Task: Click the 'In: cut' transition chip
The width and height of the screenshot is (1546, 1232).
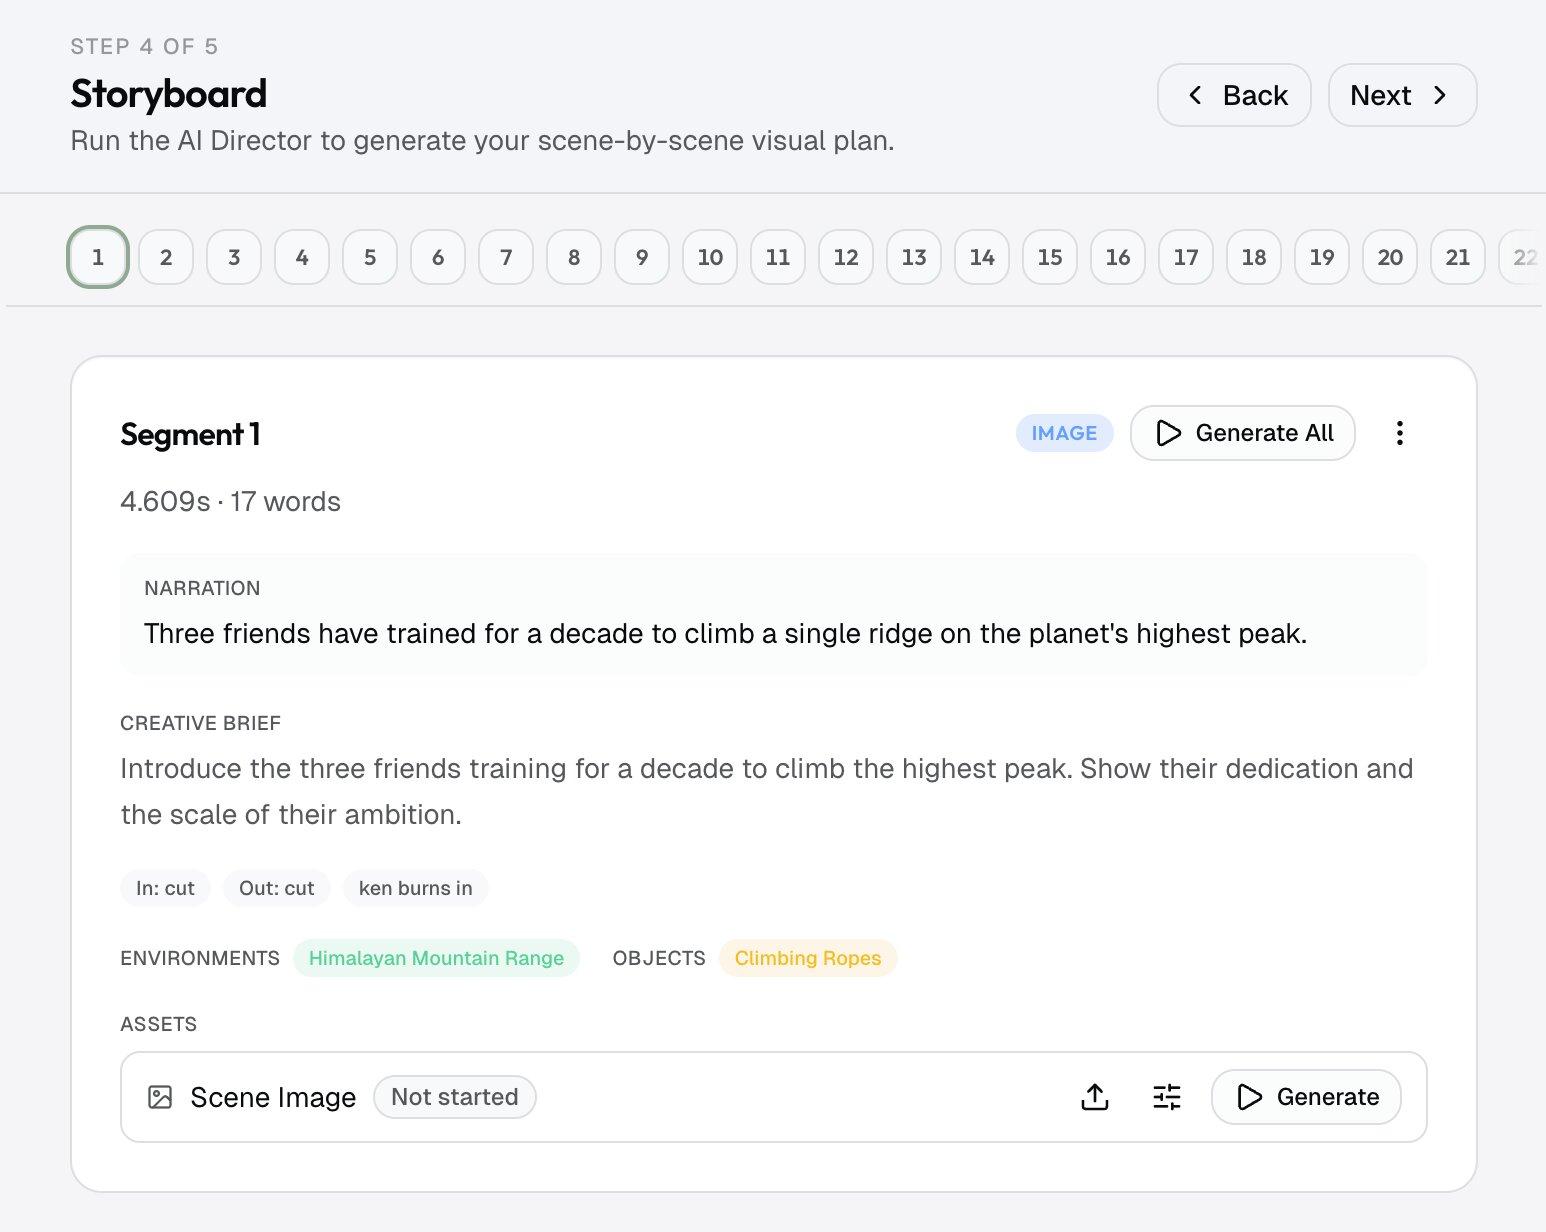Action: tap(165, 888)
